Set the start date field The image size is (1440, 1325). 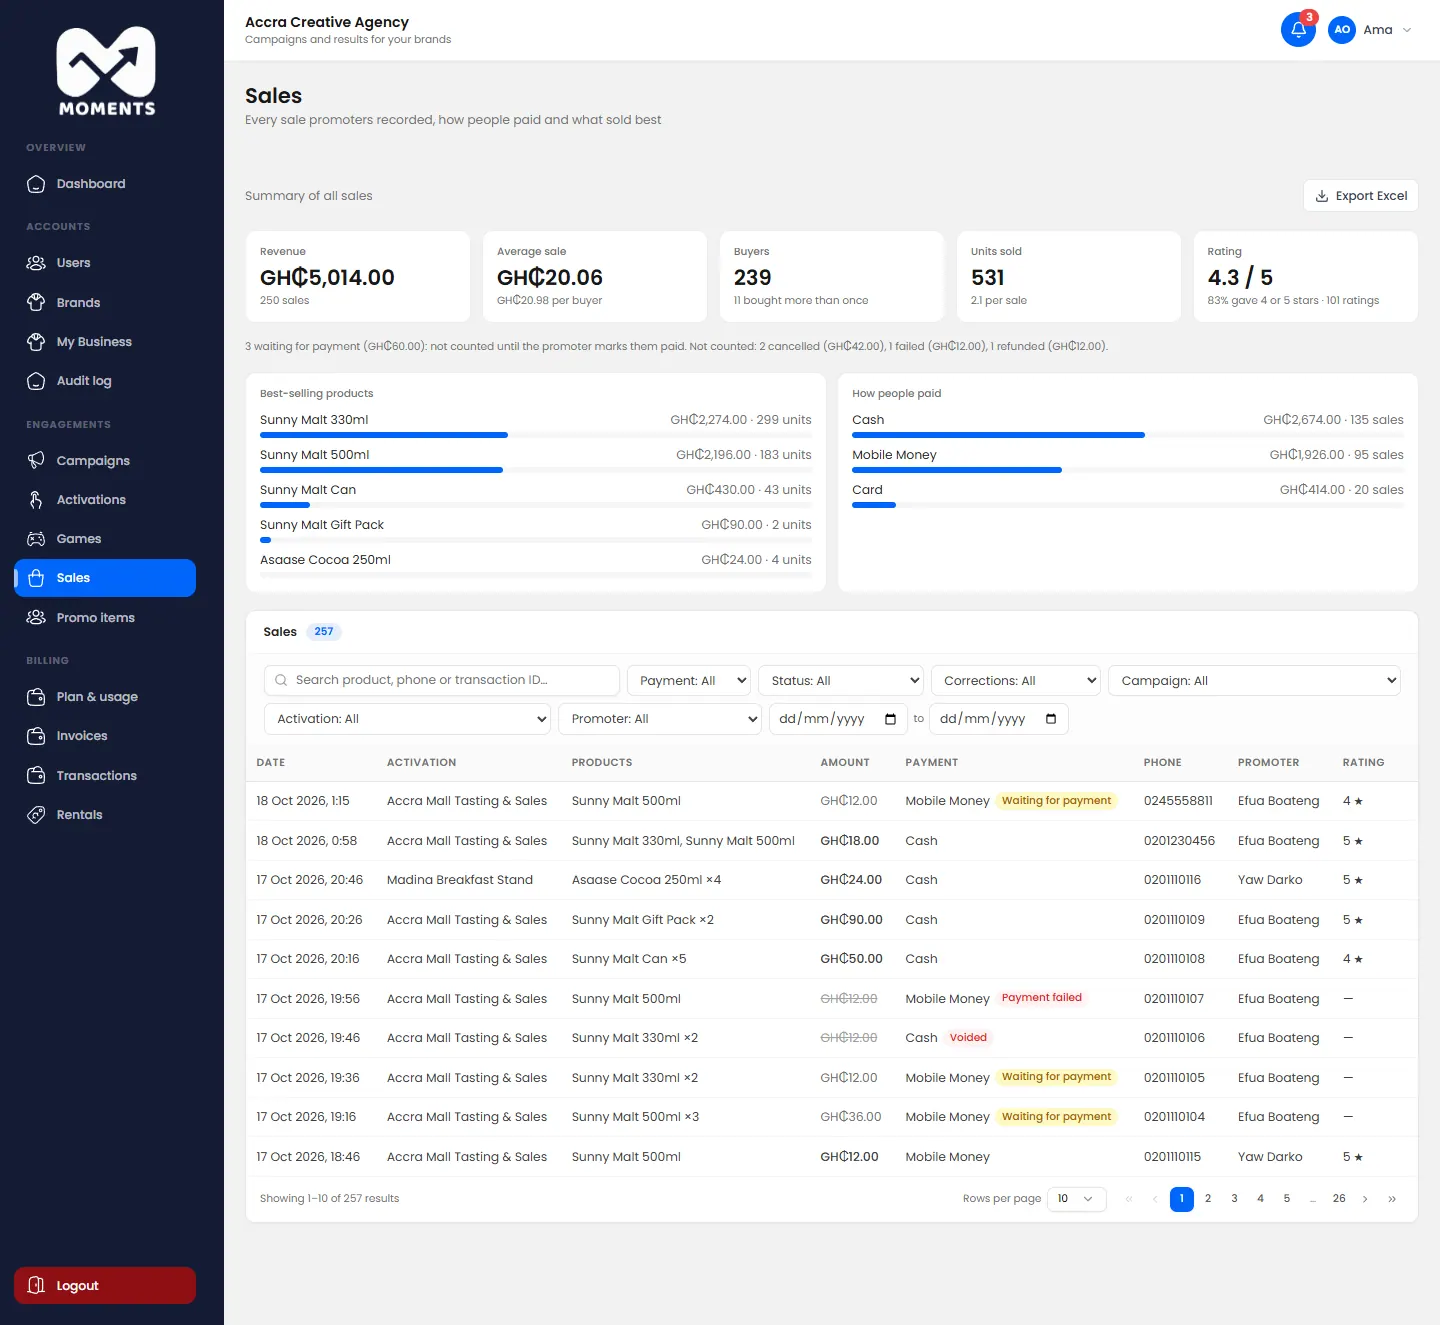point(838,719)
